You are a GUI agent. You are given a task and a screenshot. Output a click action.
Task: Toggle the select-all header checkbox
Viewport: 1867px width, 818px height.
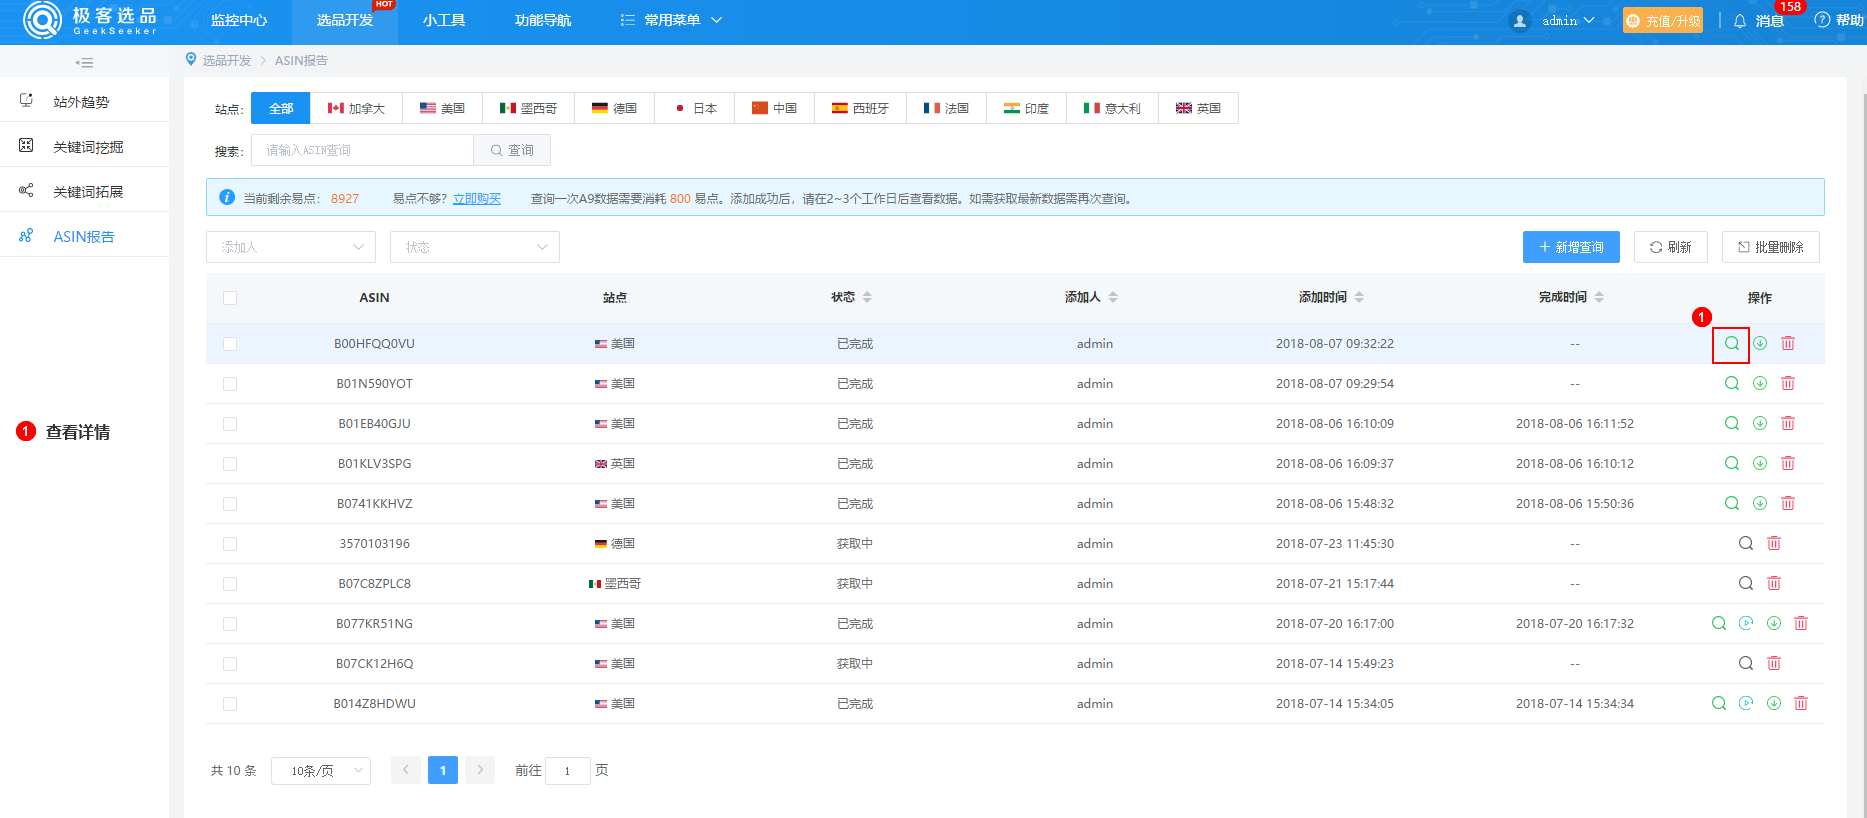(x=230, y=298)
